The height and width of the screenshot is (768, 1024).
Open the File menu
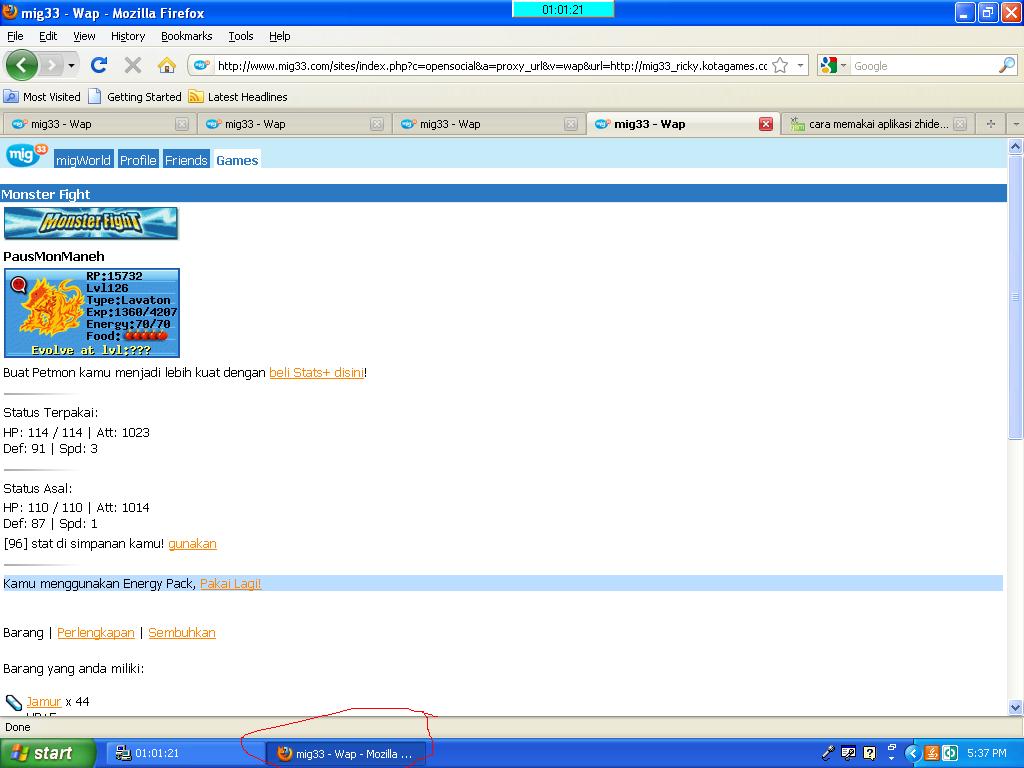[15, 36]
